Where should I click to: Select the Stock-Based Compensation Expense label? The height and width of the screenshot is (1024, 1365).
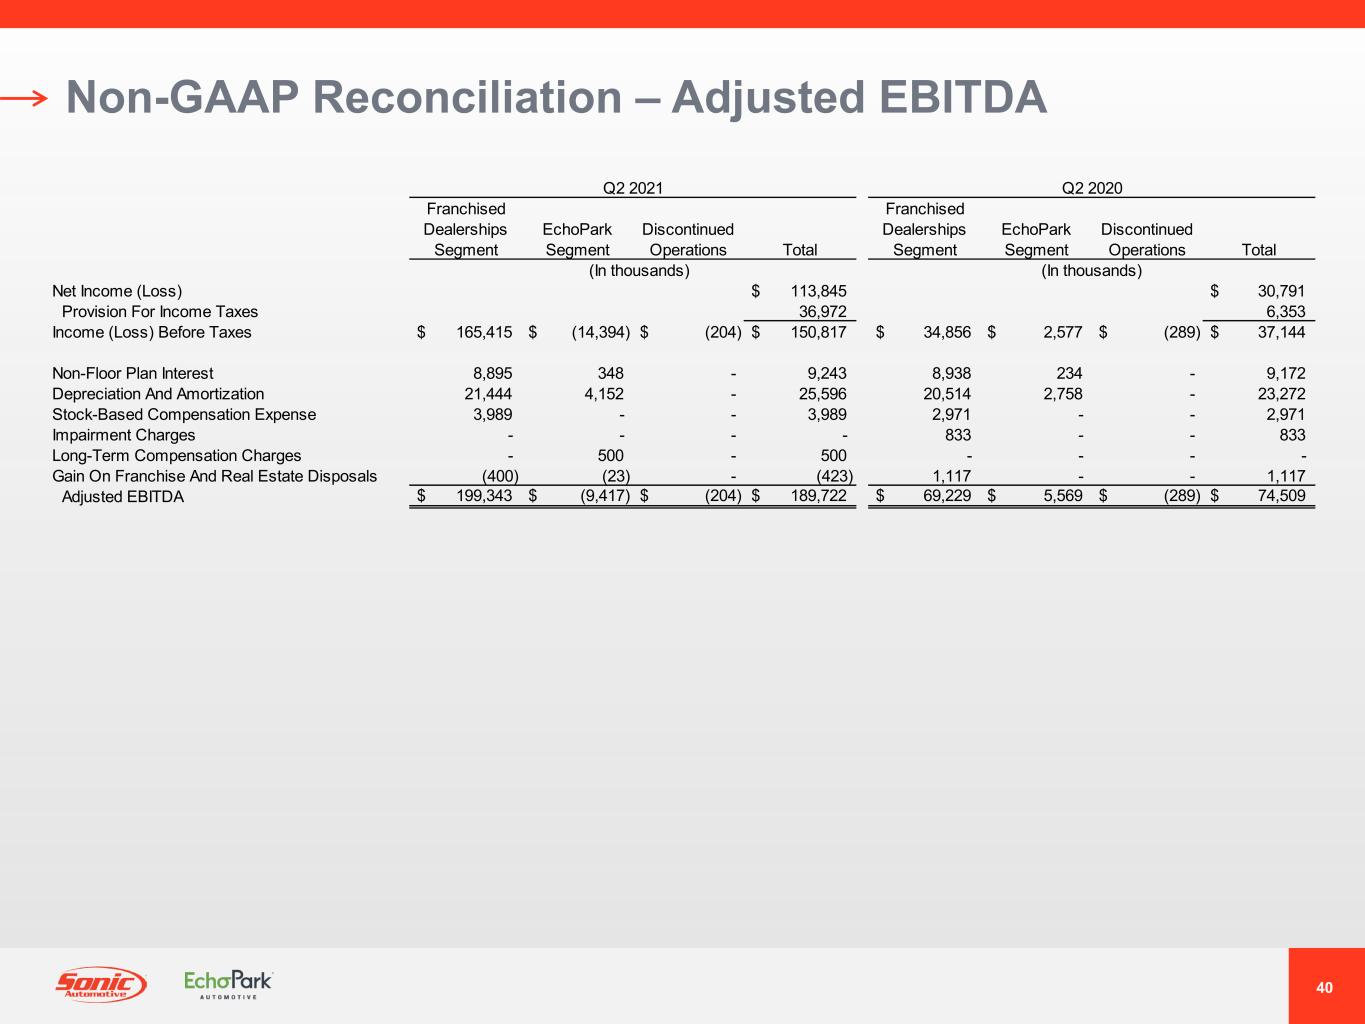click(184, 414)
